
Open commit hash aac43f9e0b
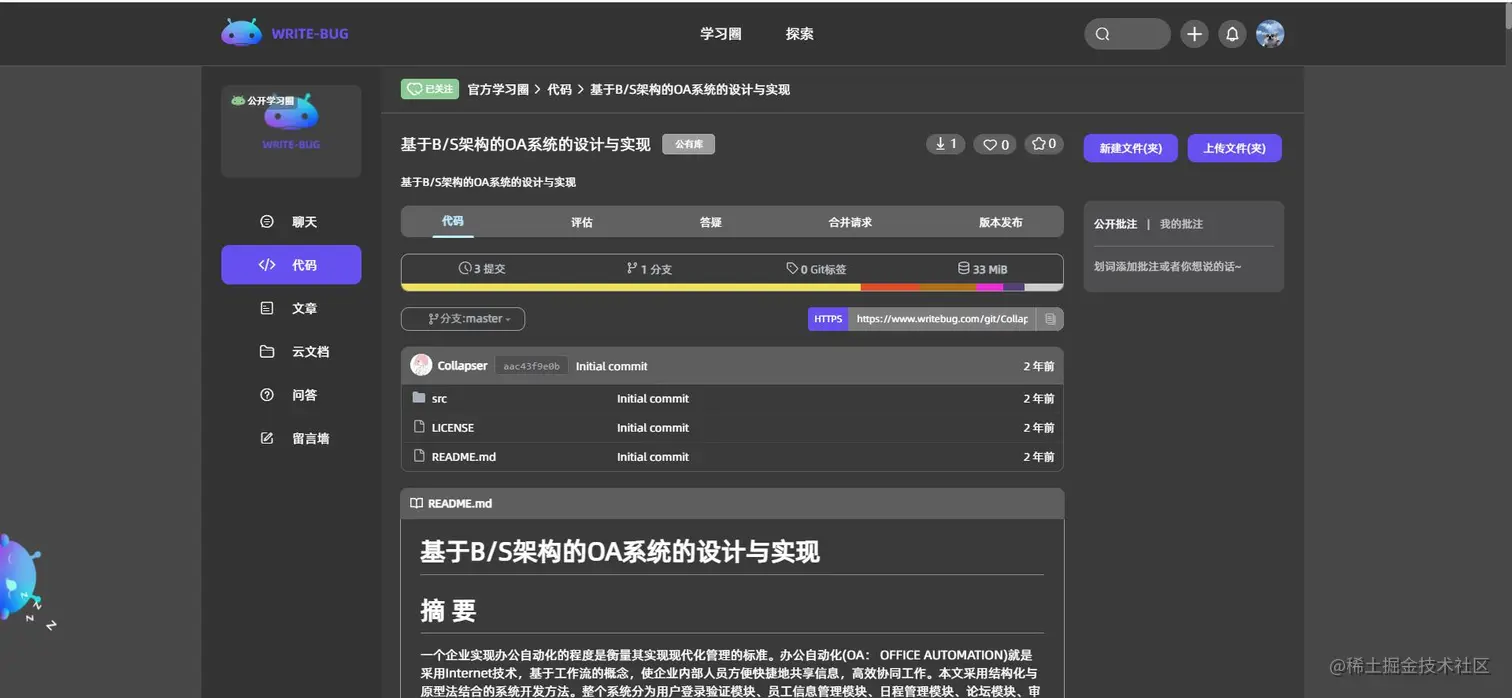[x=531, y=366]
